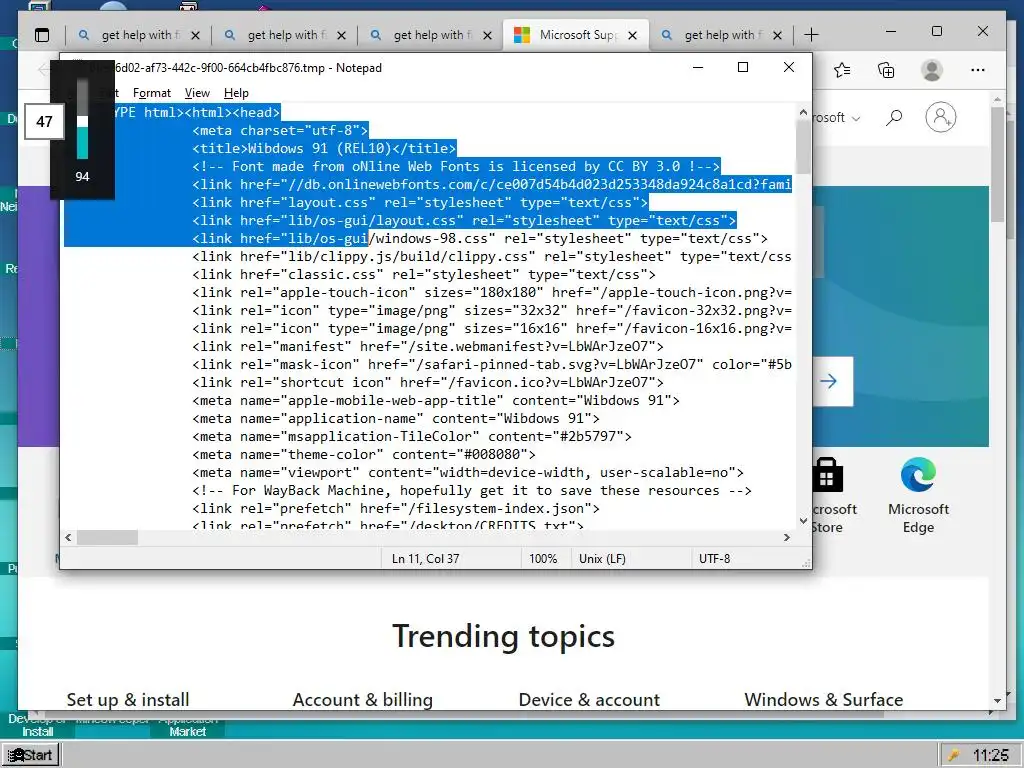
Task: Open the Microsoft Edge product icon
Action: pyautogui.click(x=918, y=475)
